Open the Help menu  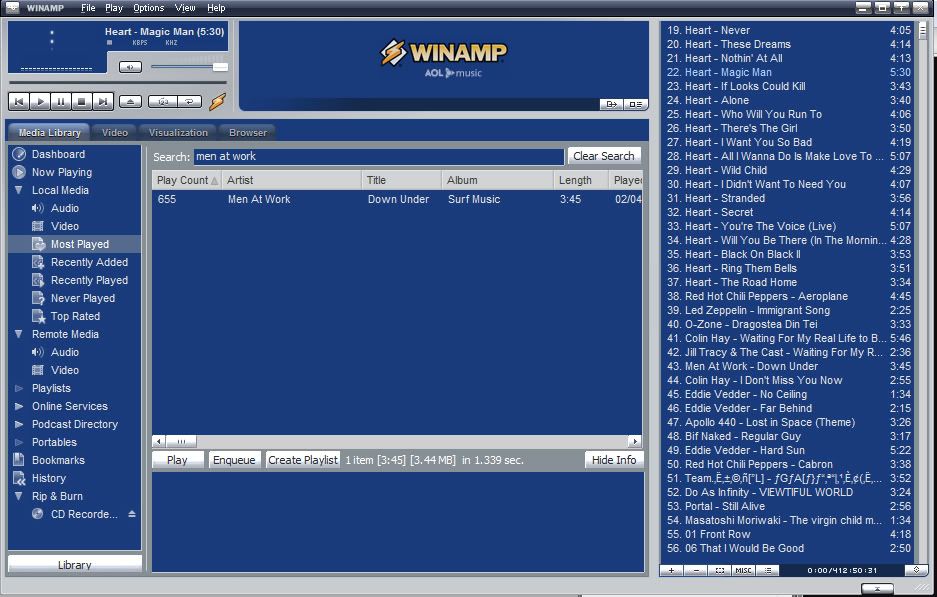(x=216, y=8)
